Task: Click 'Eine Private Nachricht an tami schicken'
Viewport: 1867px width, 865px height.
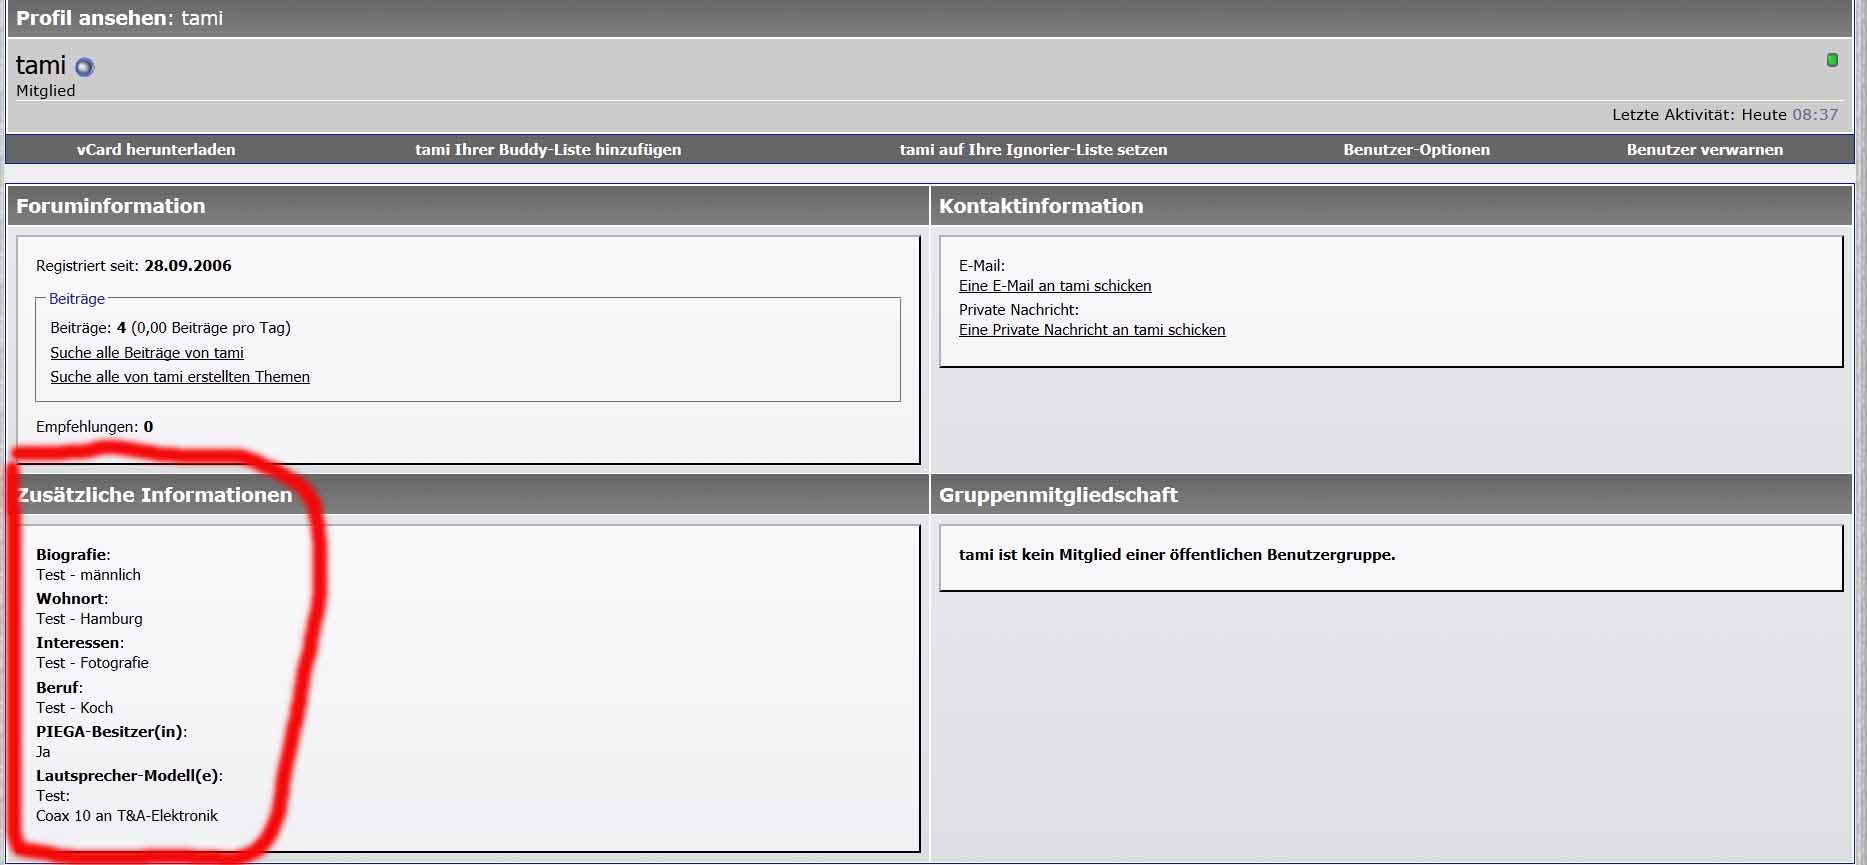Action: coord(1092,330)
